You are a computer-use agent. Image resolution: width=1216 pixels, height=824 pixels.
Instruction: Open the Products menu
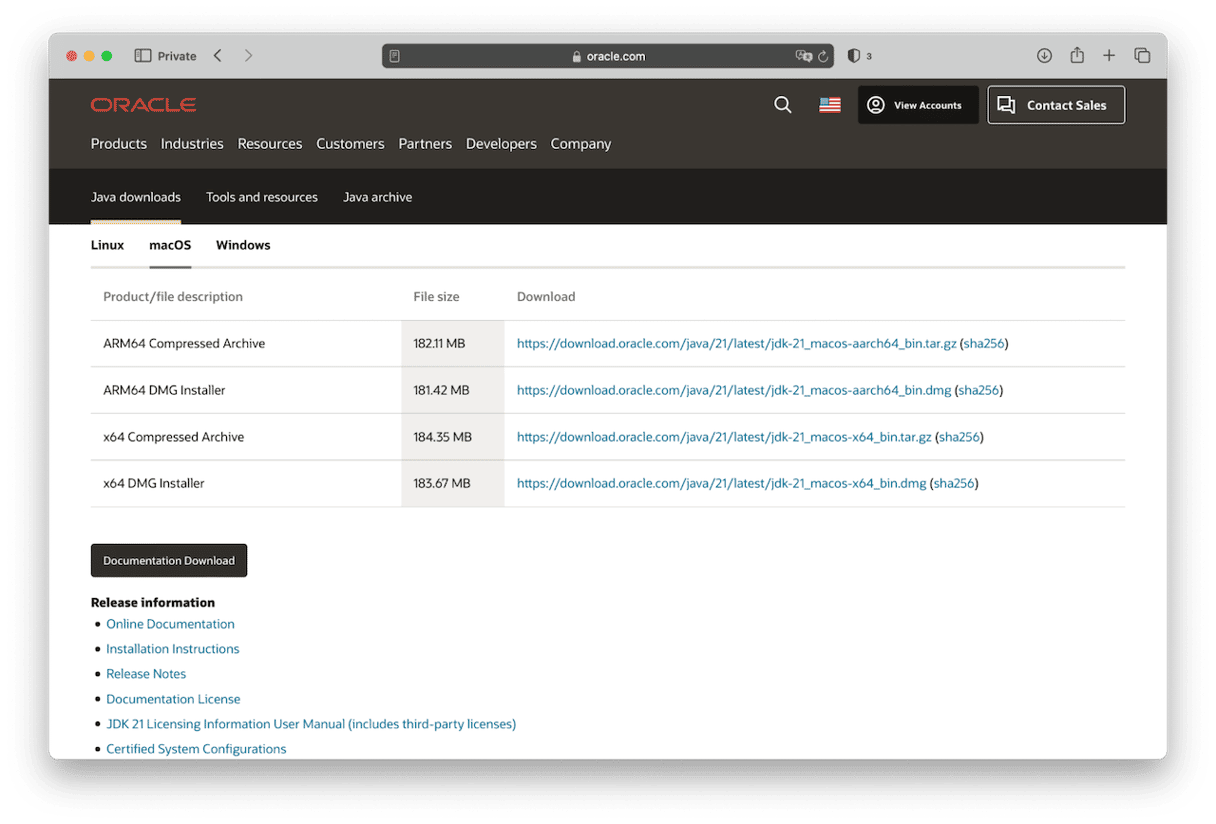pos(118,143)
